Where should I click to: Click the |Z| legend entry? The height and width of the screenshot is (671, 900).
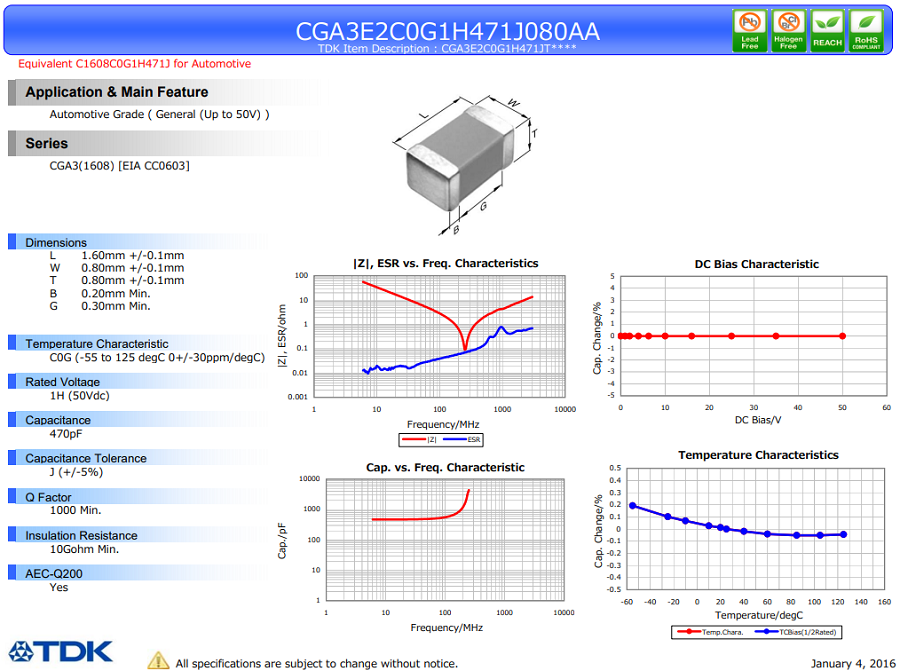coord(419,440)
